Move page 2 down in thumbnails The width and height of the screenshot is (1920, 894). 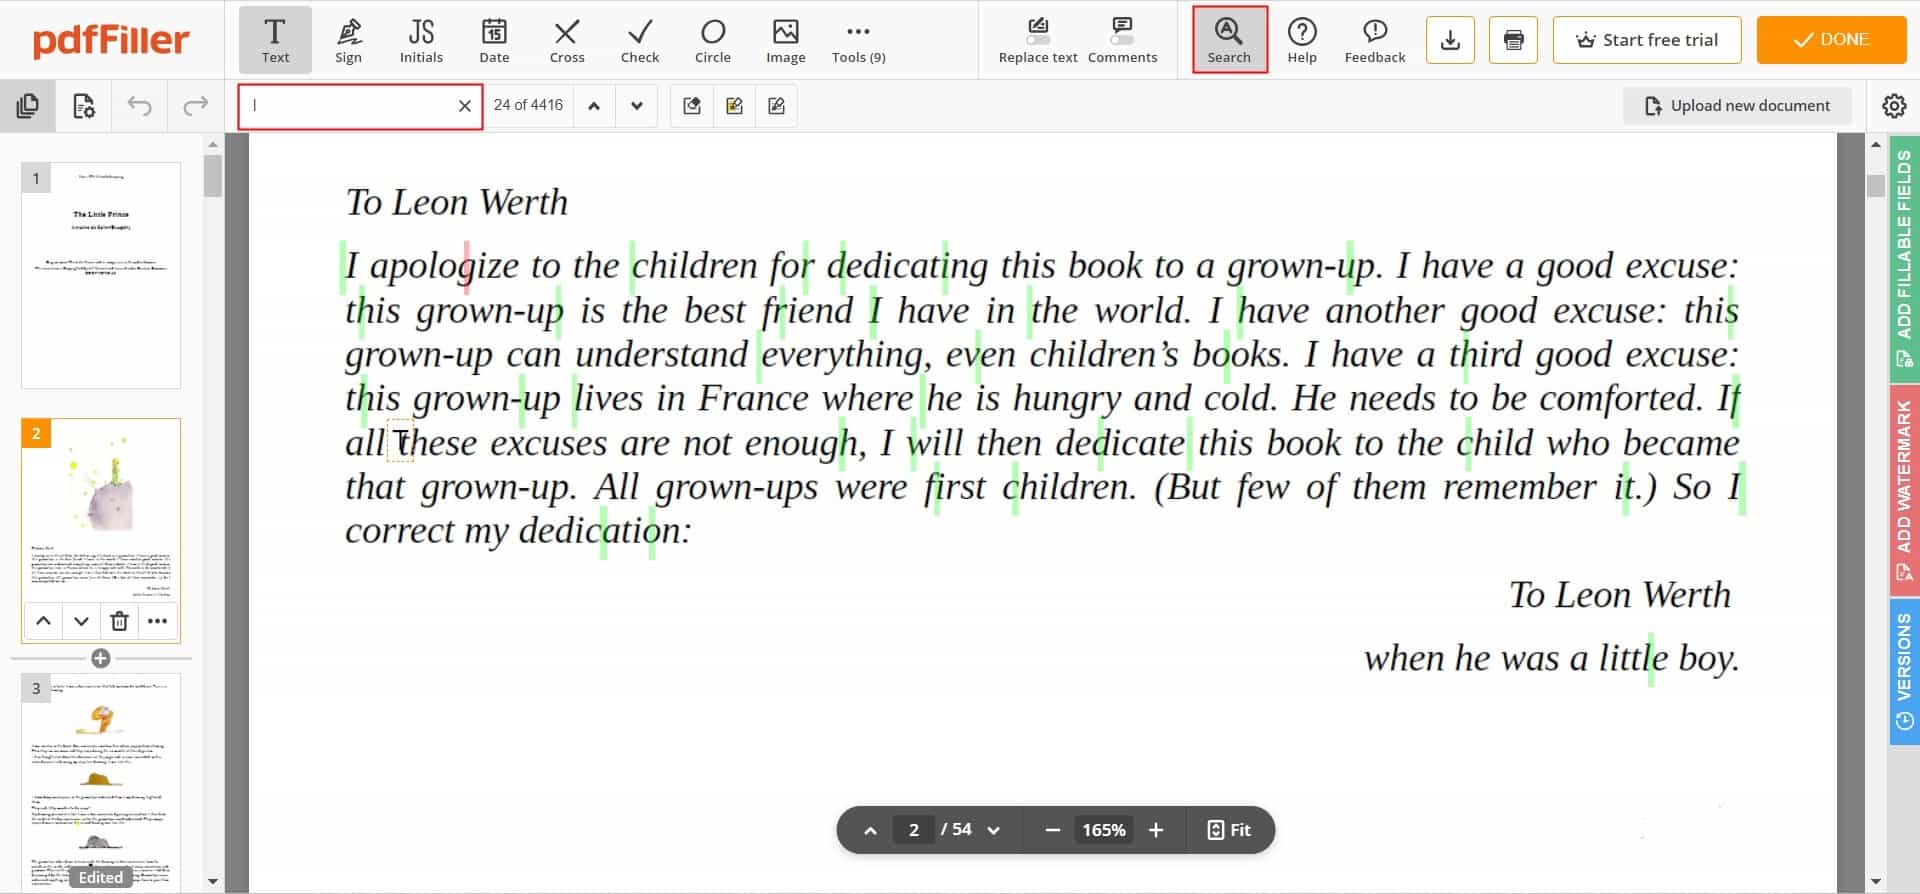81,621
